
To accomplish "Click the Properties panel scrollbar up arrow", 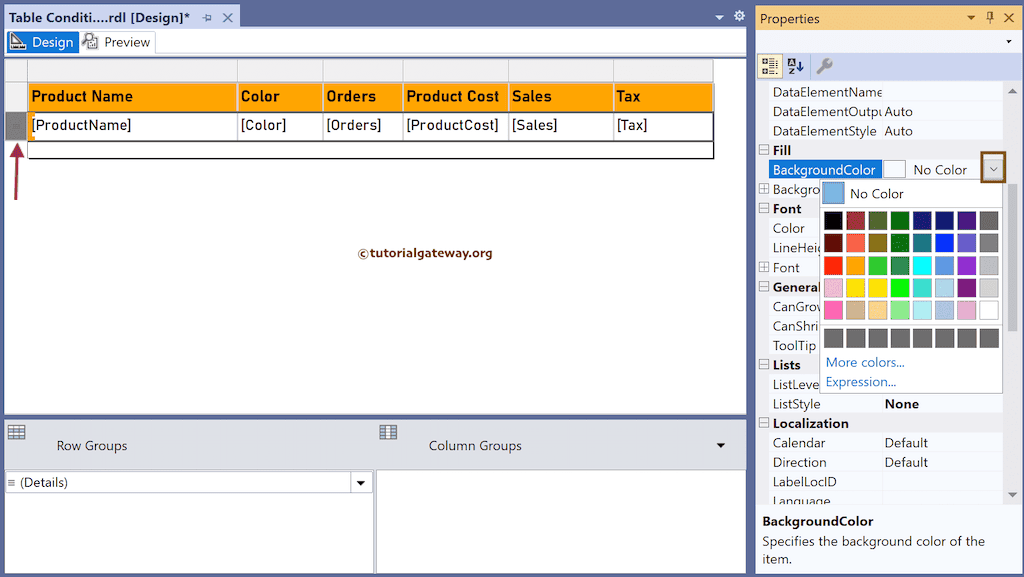I will coord(1012,91).
